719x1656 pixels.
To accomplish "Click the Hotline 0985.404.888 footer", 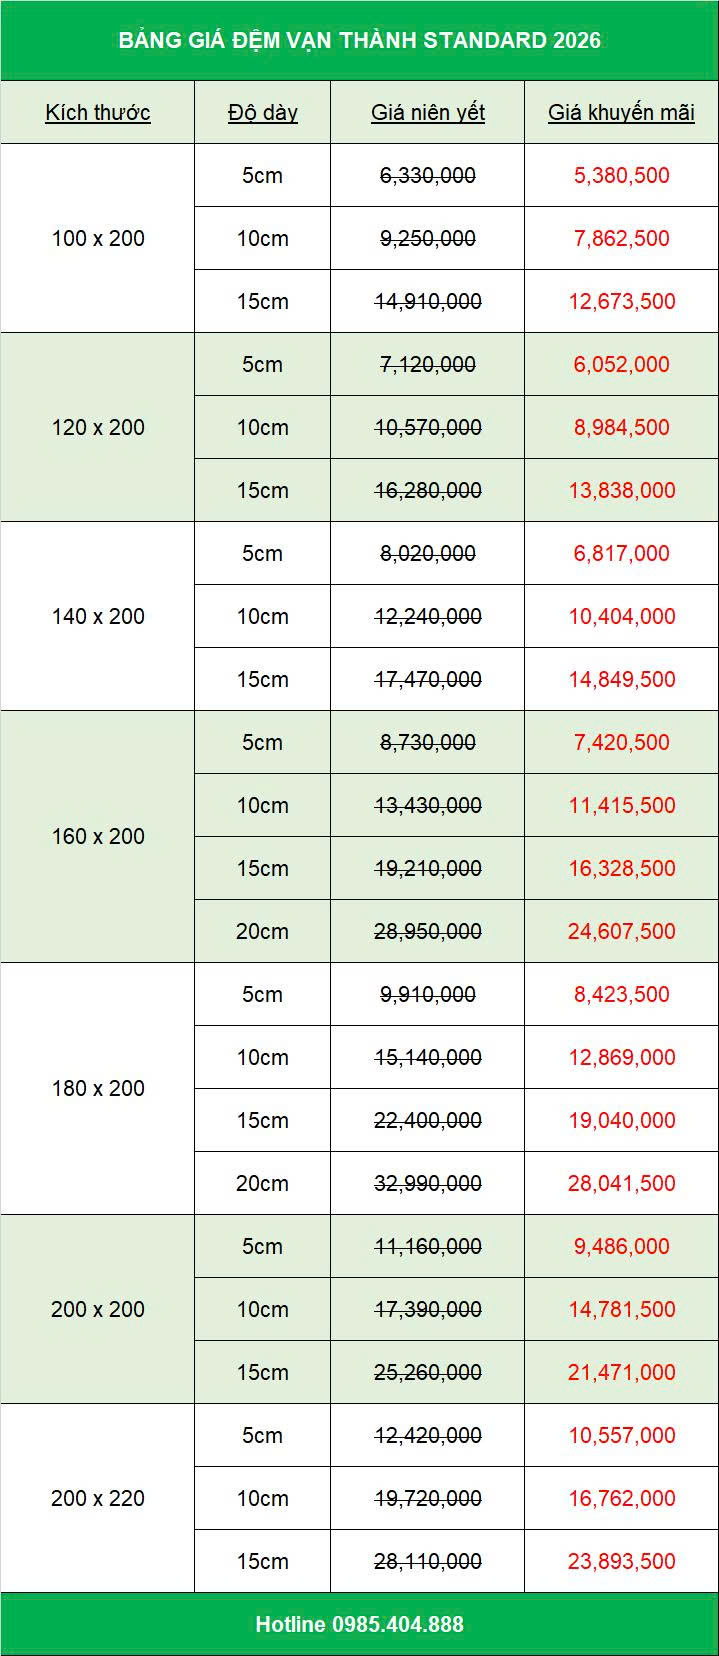I will tap(359, 1624).
